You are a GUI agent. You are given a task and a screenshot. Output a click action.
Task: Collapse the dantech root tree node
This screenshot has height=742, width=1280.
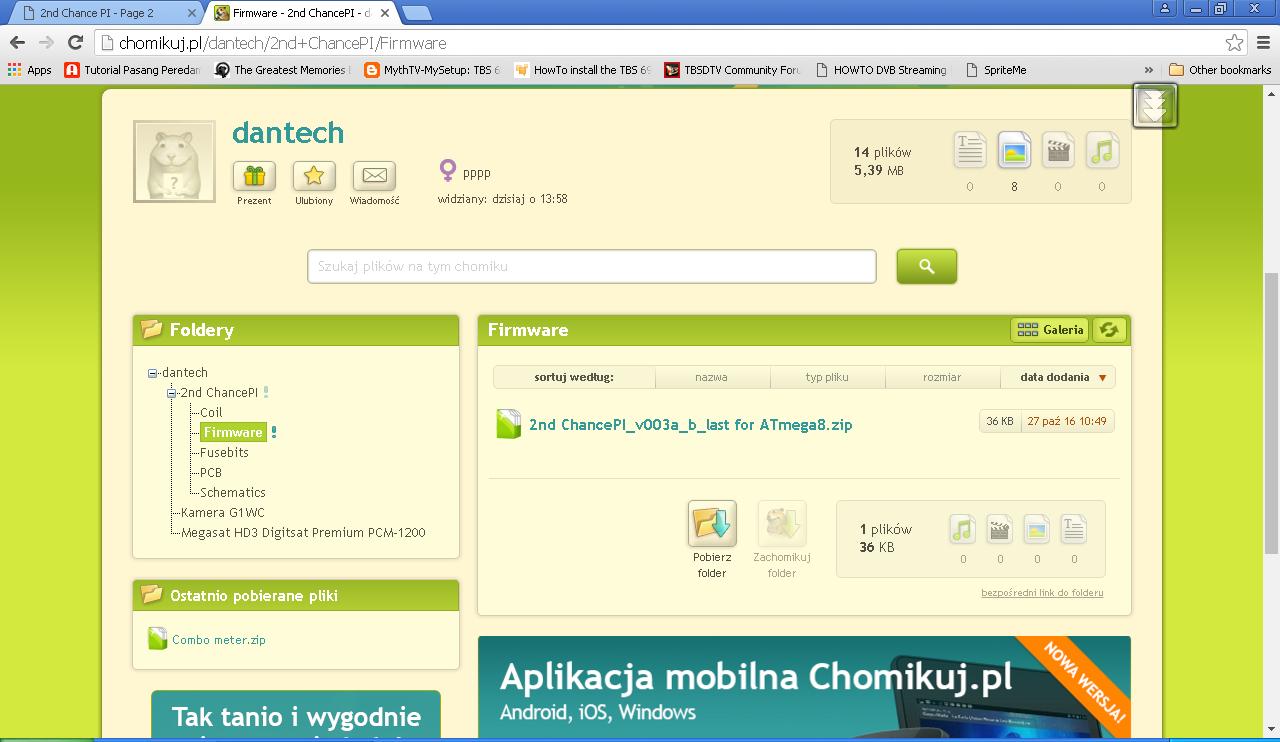point(153,373)
